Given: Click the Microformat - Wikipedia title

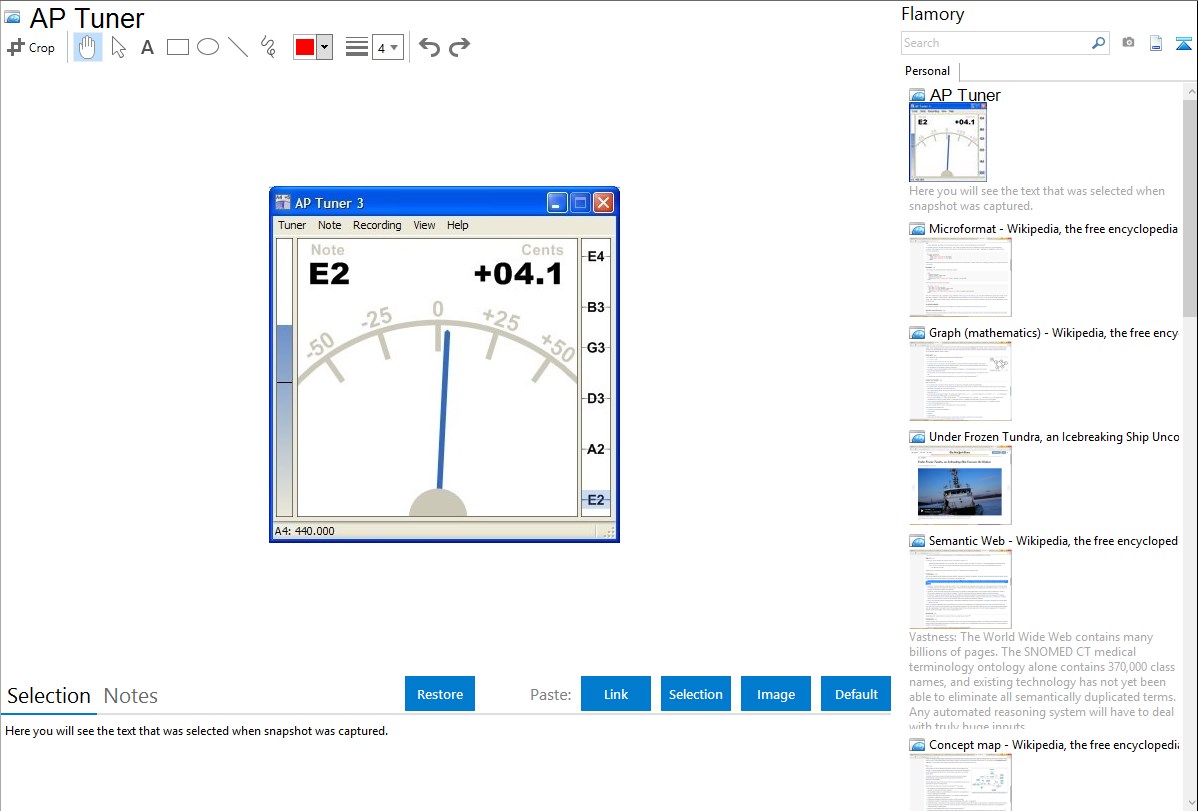Looking at the screenshot, I should [1053, 229].
